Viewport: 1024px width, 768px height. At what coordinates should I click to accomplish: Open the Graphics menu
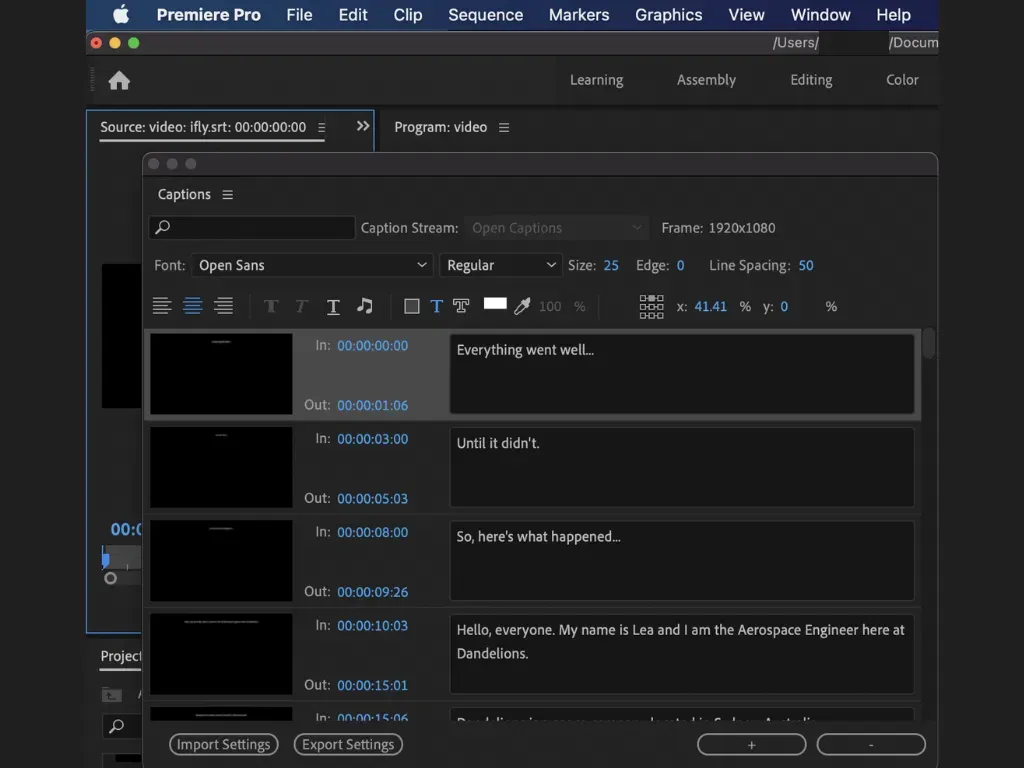click(x=669, y=14)
